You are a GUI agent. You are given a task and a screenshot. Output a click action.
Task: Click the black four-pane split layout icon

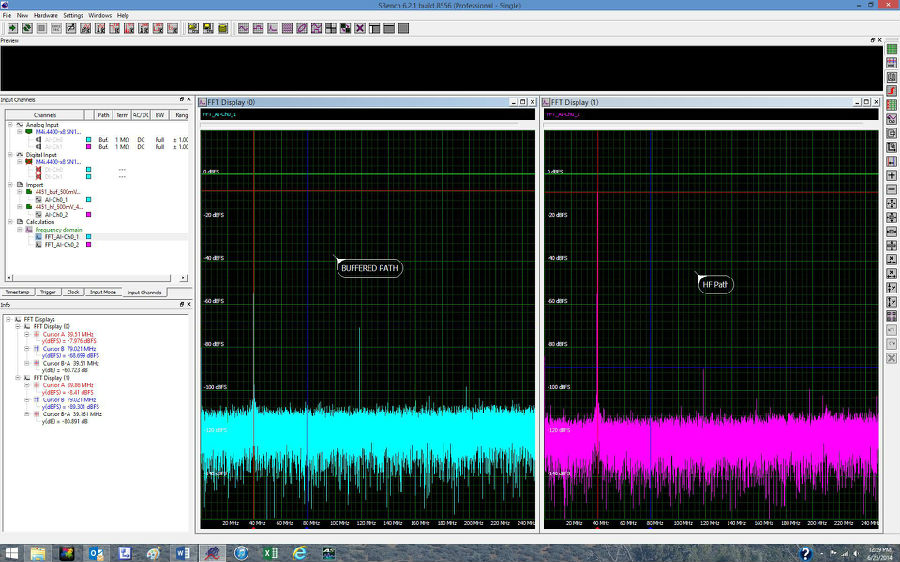click(331, 28)
